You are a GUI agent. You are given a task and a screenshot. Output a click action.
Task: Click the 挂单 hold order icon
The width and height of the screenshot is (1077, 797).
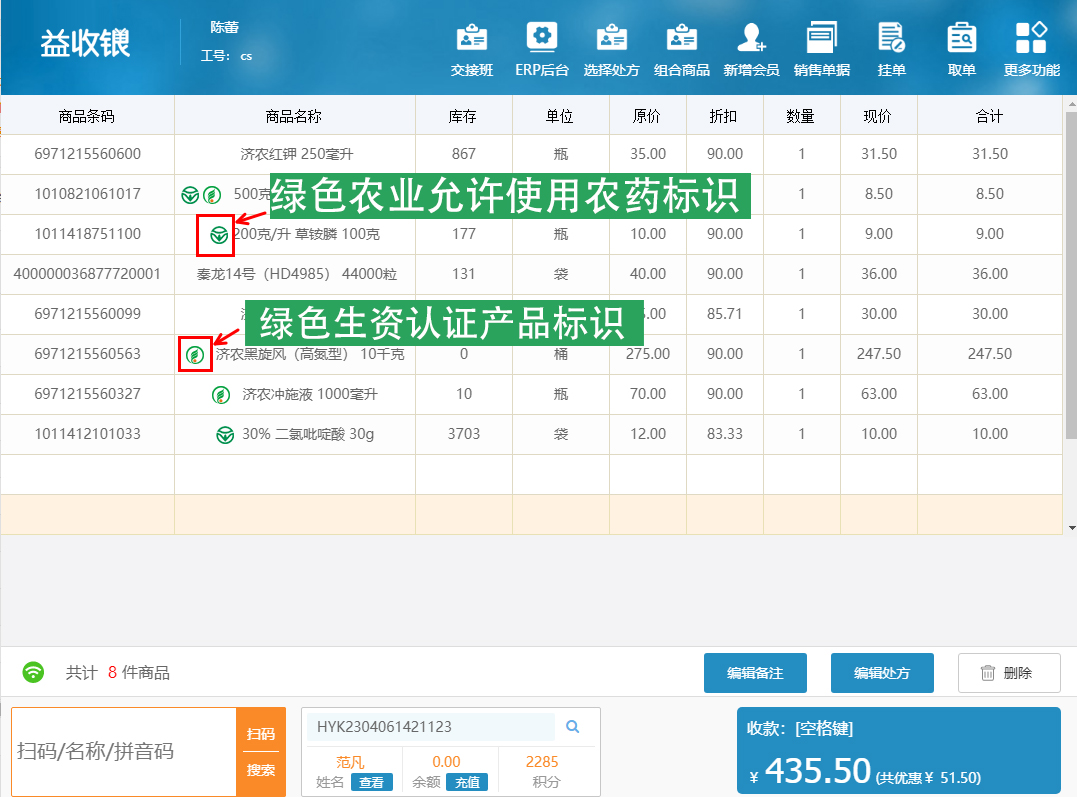tap(891, 50)
